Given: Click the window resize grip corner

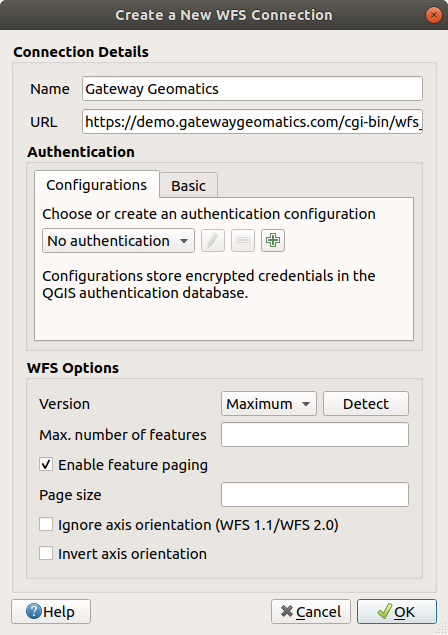Looking at the screenshot, I should click(x=442, y=629).
